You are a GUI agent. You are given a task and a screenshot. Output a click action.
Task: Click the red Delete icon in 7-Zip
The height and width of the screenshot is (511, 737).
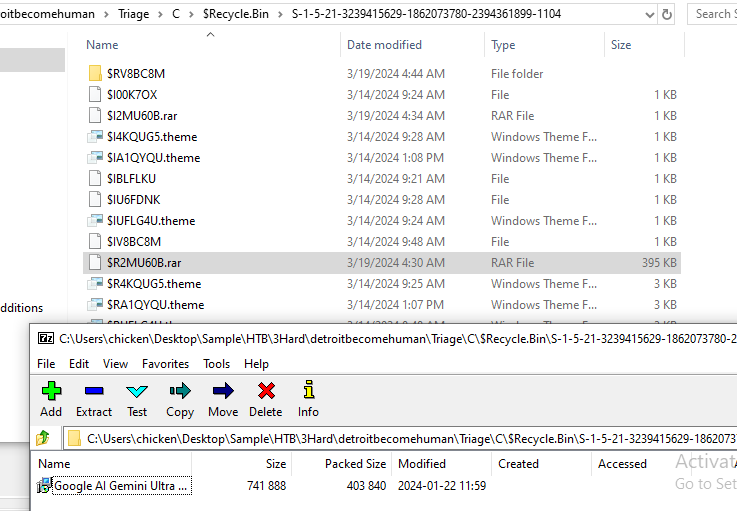pos(266,399)
